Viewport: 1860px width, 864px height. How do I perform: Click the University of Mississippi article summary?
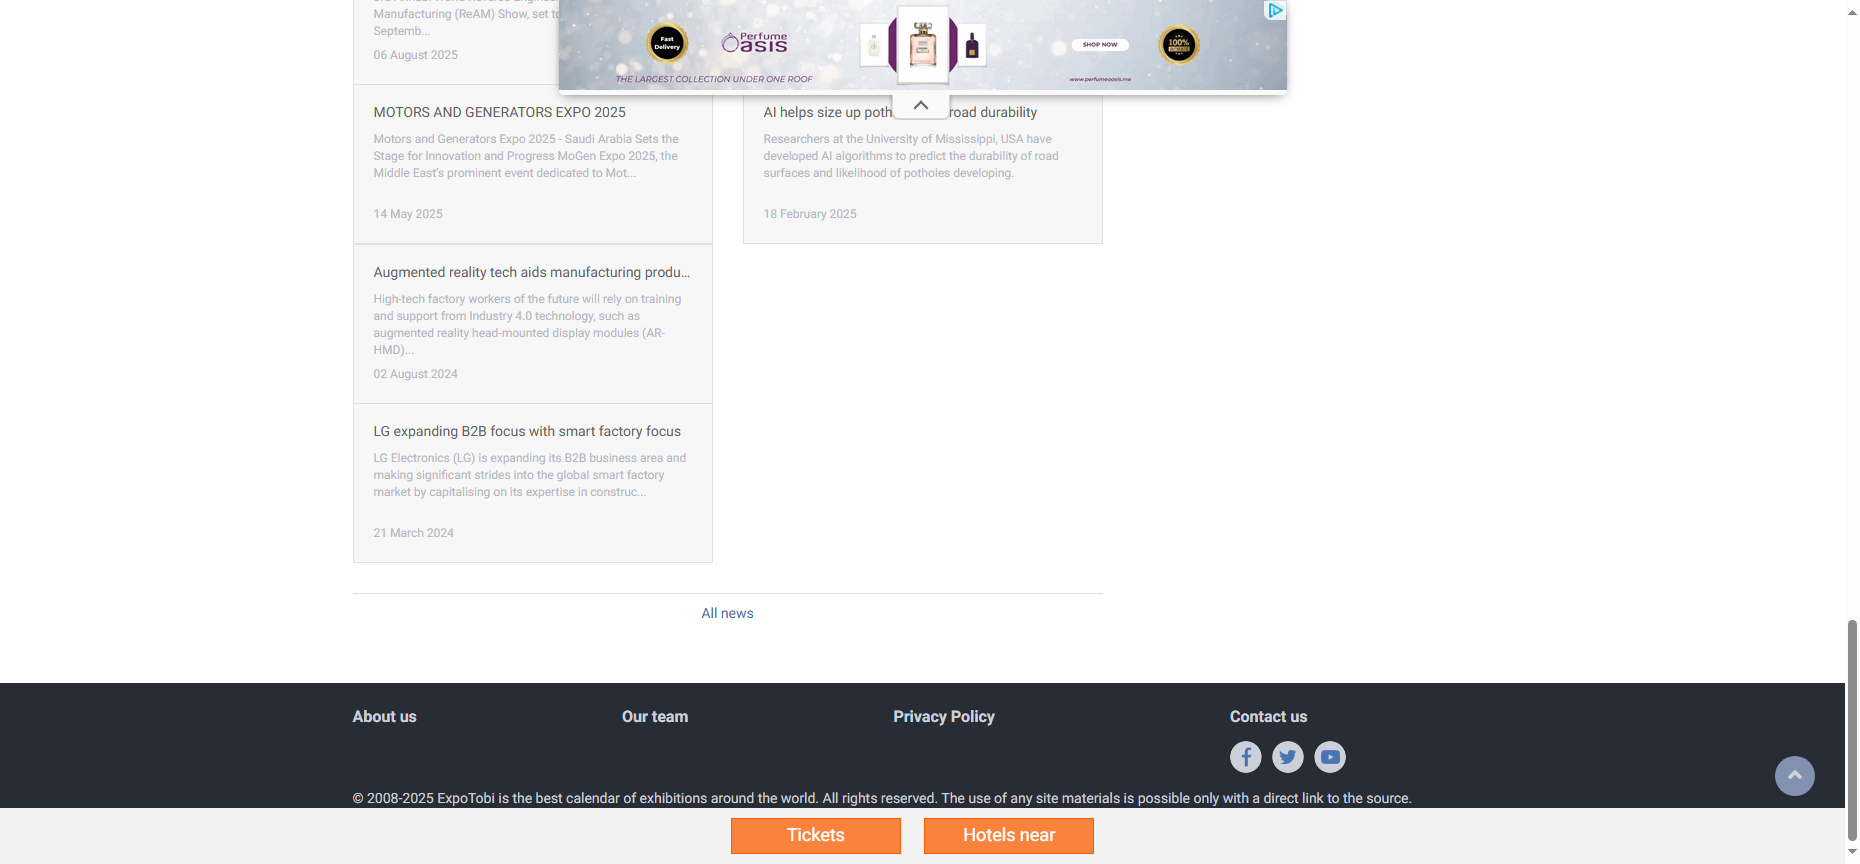click(911, 156)
